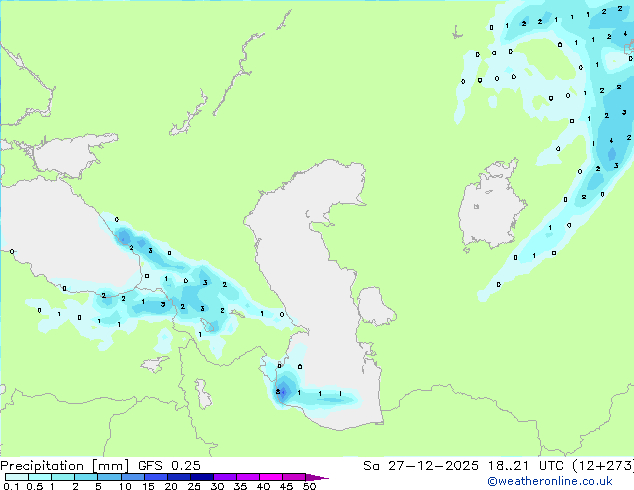Click the 0.1–0.5 mm legend color swatch
Image resolution: width=634 pixels, height=490 pixels.
[x=17, y=477]
